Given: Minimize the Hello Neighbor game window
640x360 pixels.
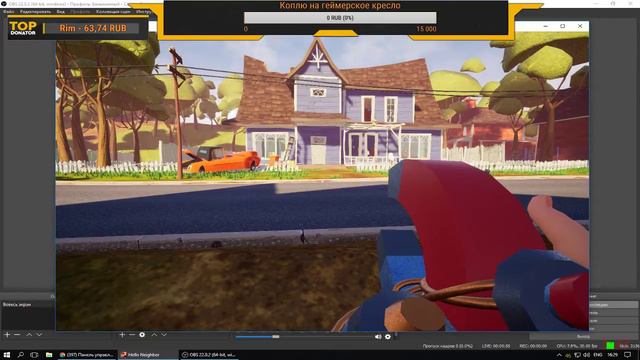Looking at the screenshot, I should click(546, 26).
